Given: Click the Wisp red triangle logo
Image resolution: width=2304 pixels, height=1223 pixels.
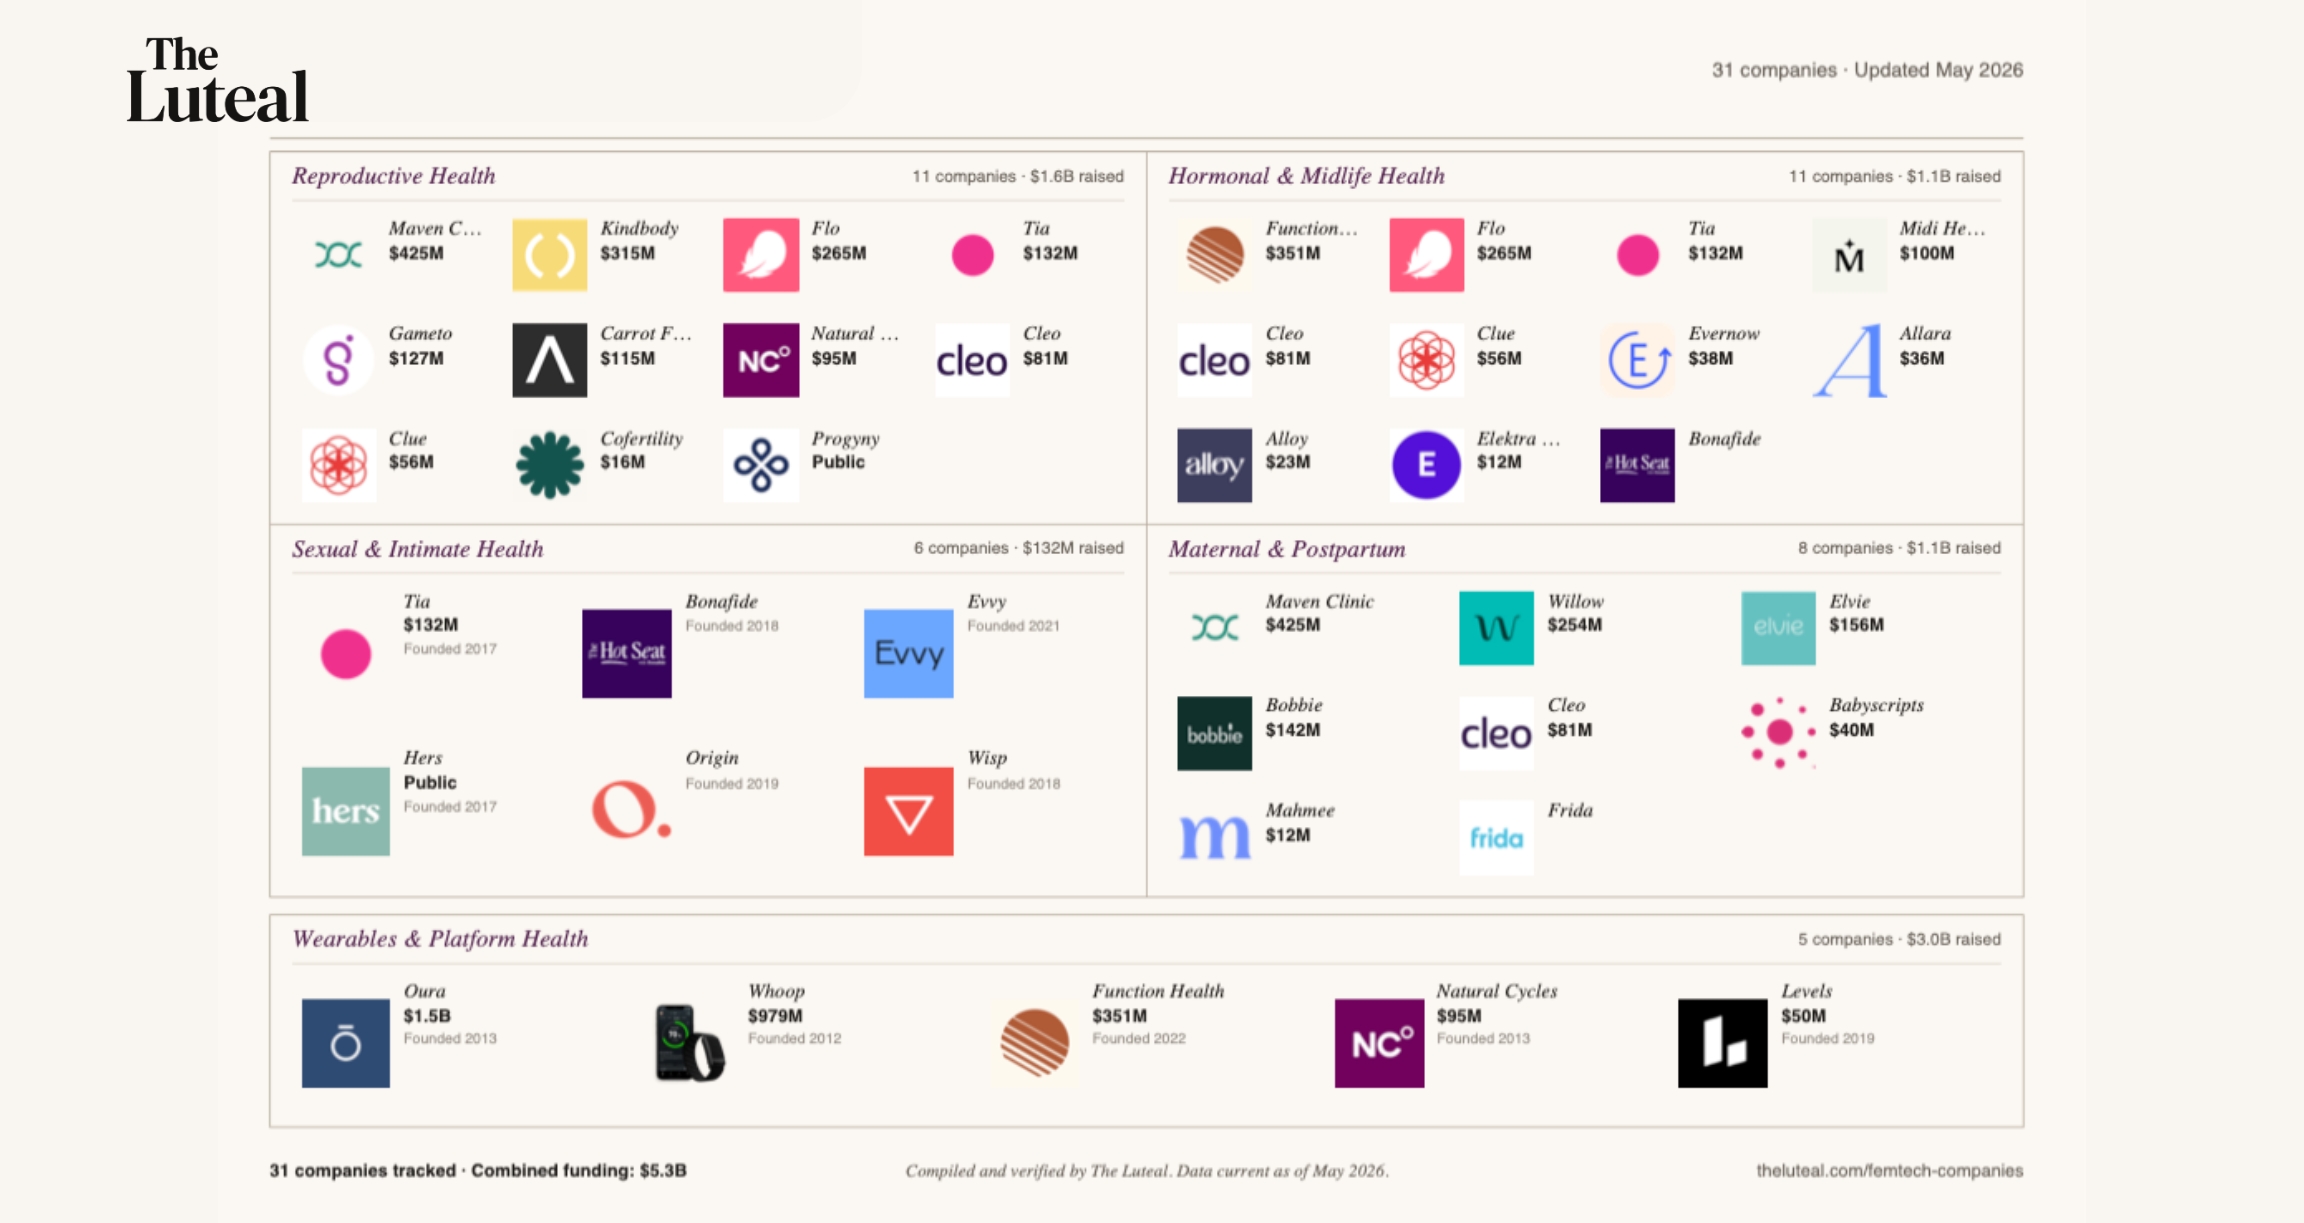Looking at the screenshot, I should [908, 811].
